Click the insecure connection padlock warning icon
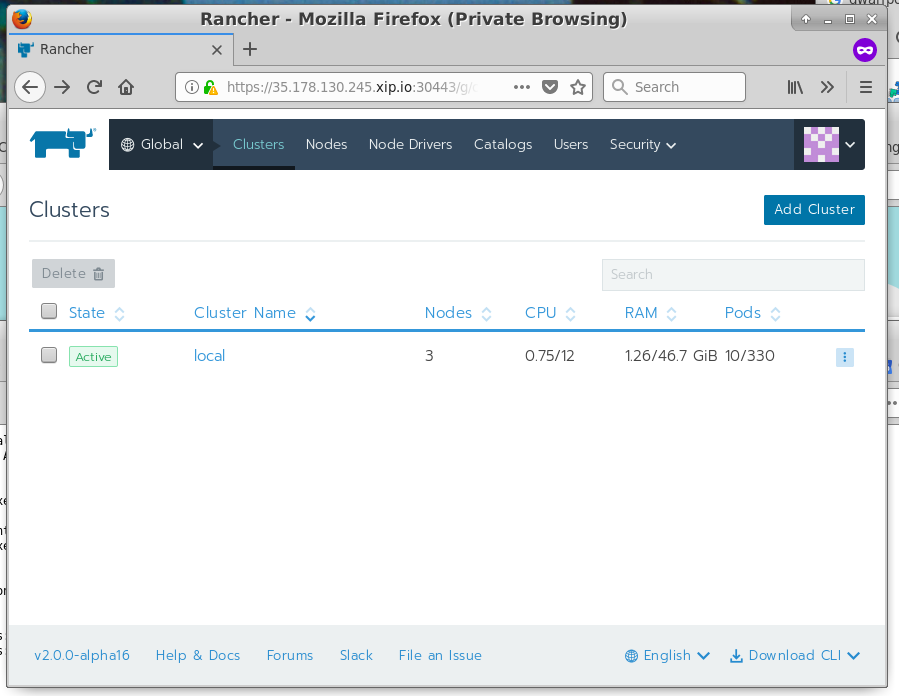The image size is (899, 696). pos(210,87)
